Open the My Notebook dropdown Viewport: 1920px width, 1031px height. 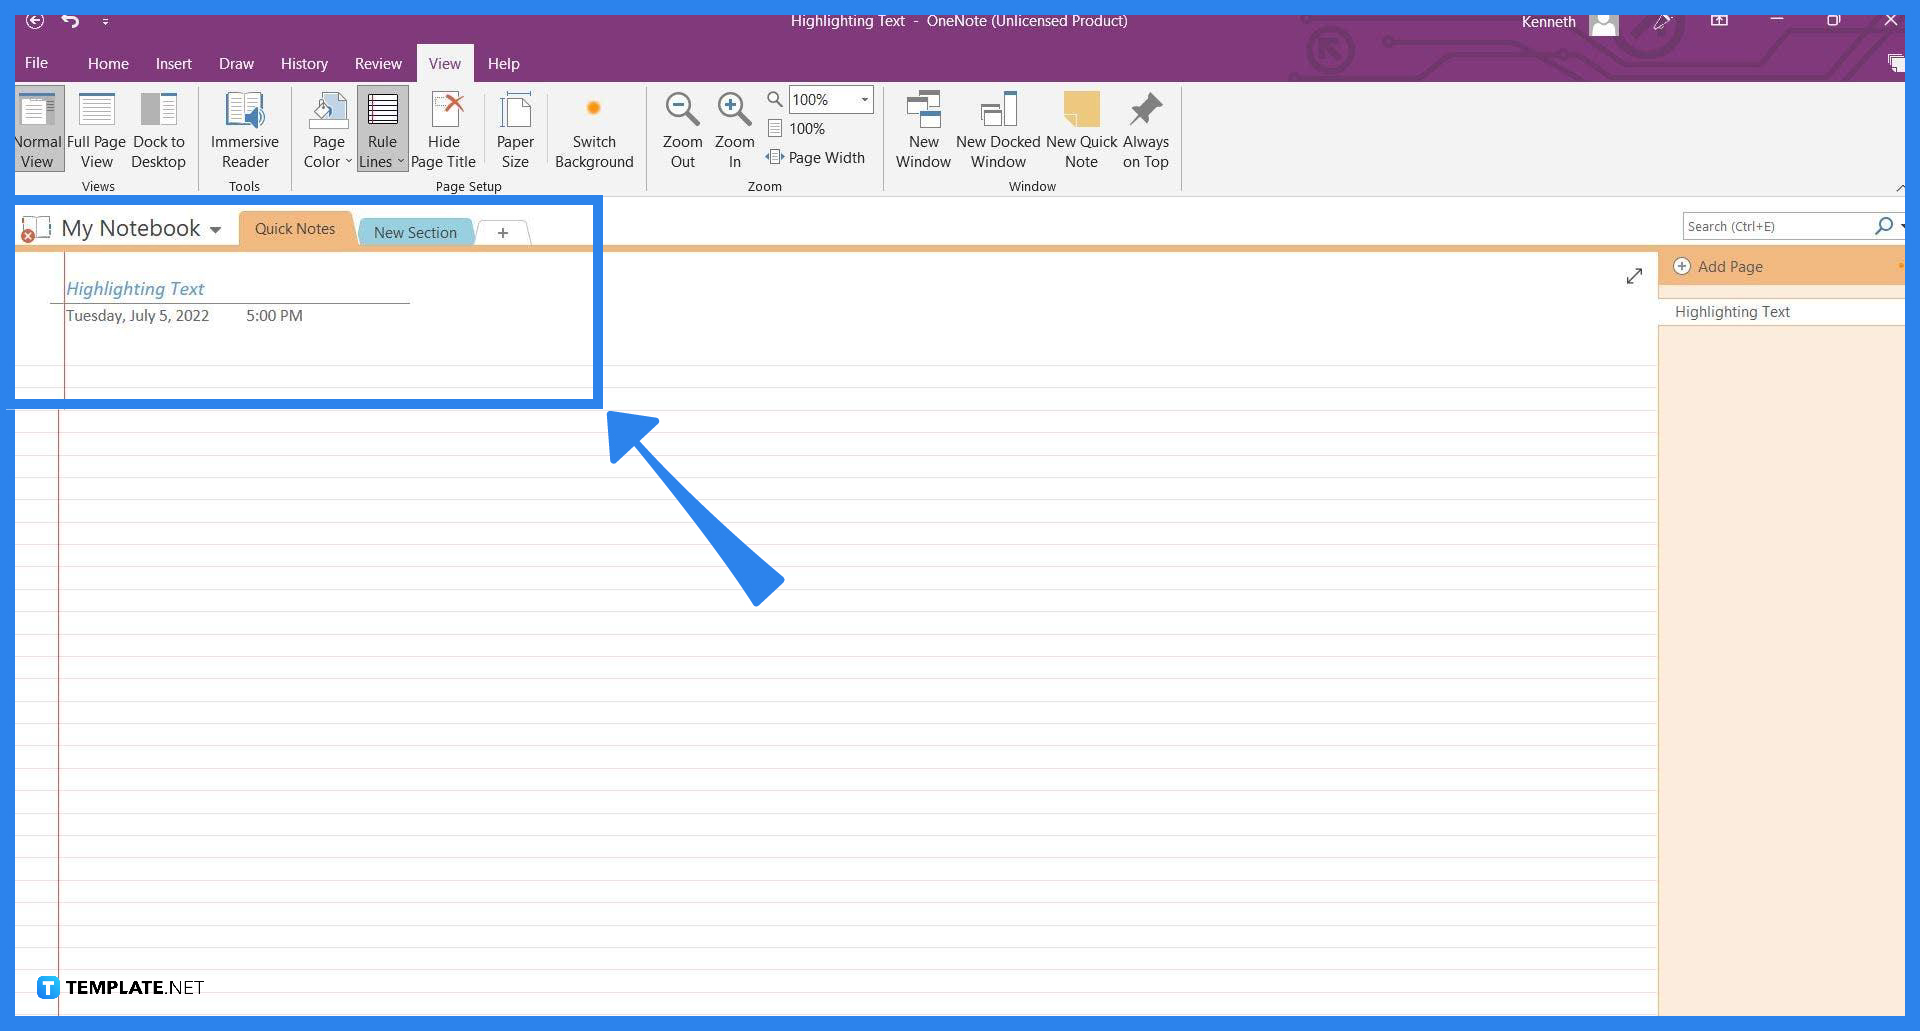pos(216,229)
